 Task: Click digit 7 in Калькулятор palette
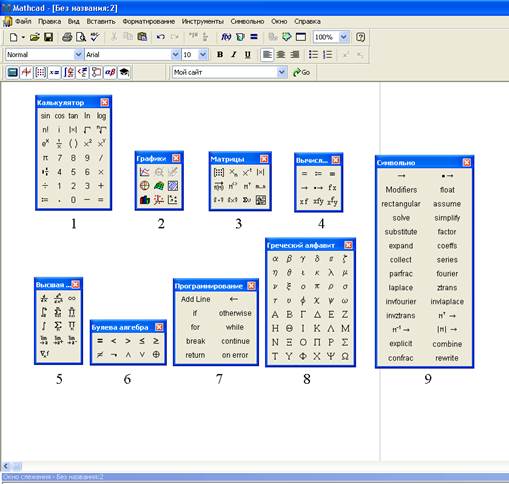tap(59, 158)
